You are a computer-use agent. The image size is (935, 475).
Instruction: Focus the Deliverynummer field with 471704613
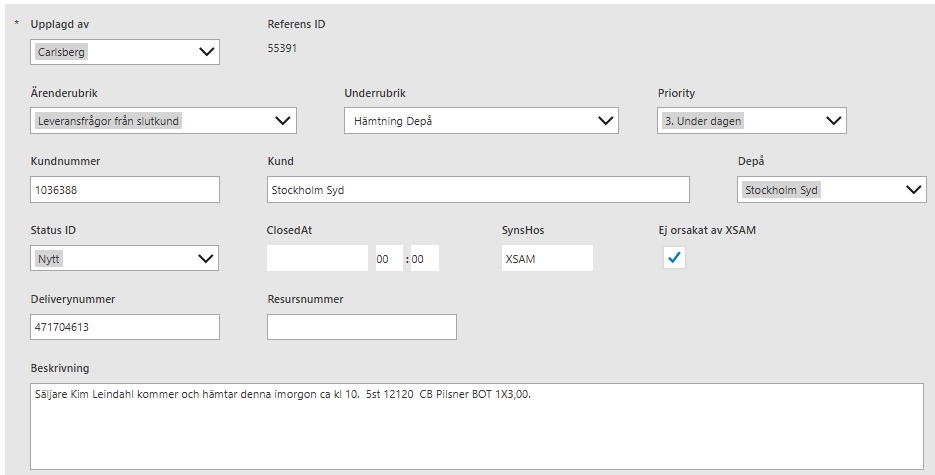[x=125, y=327]
